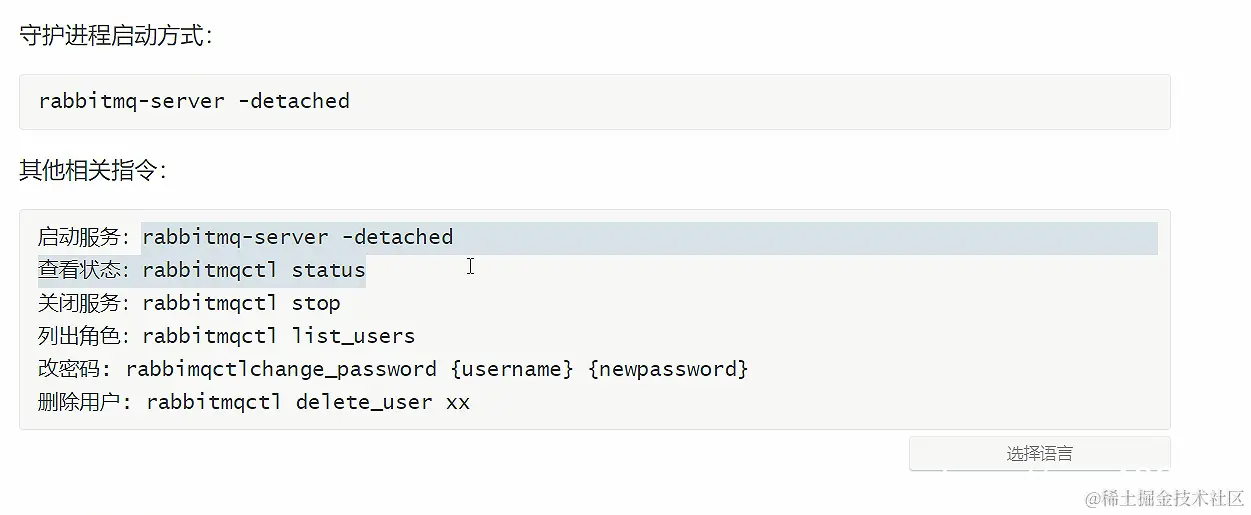1251x515 pixels.
Task: Click the 列出角色 label
Action: (x=83, y=336)
